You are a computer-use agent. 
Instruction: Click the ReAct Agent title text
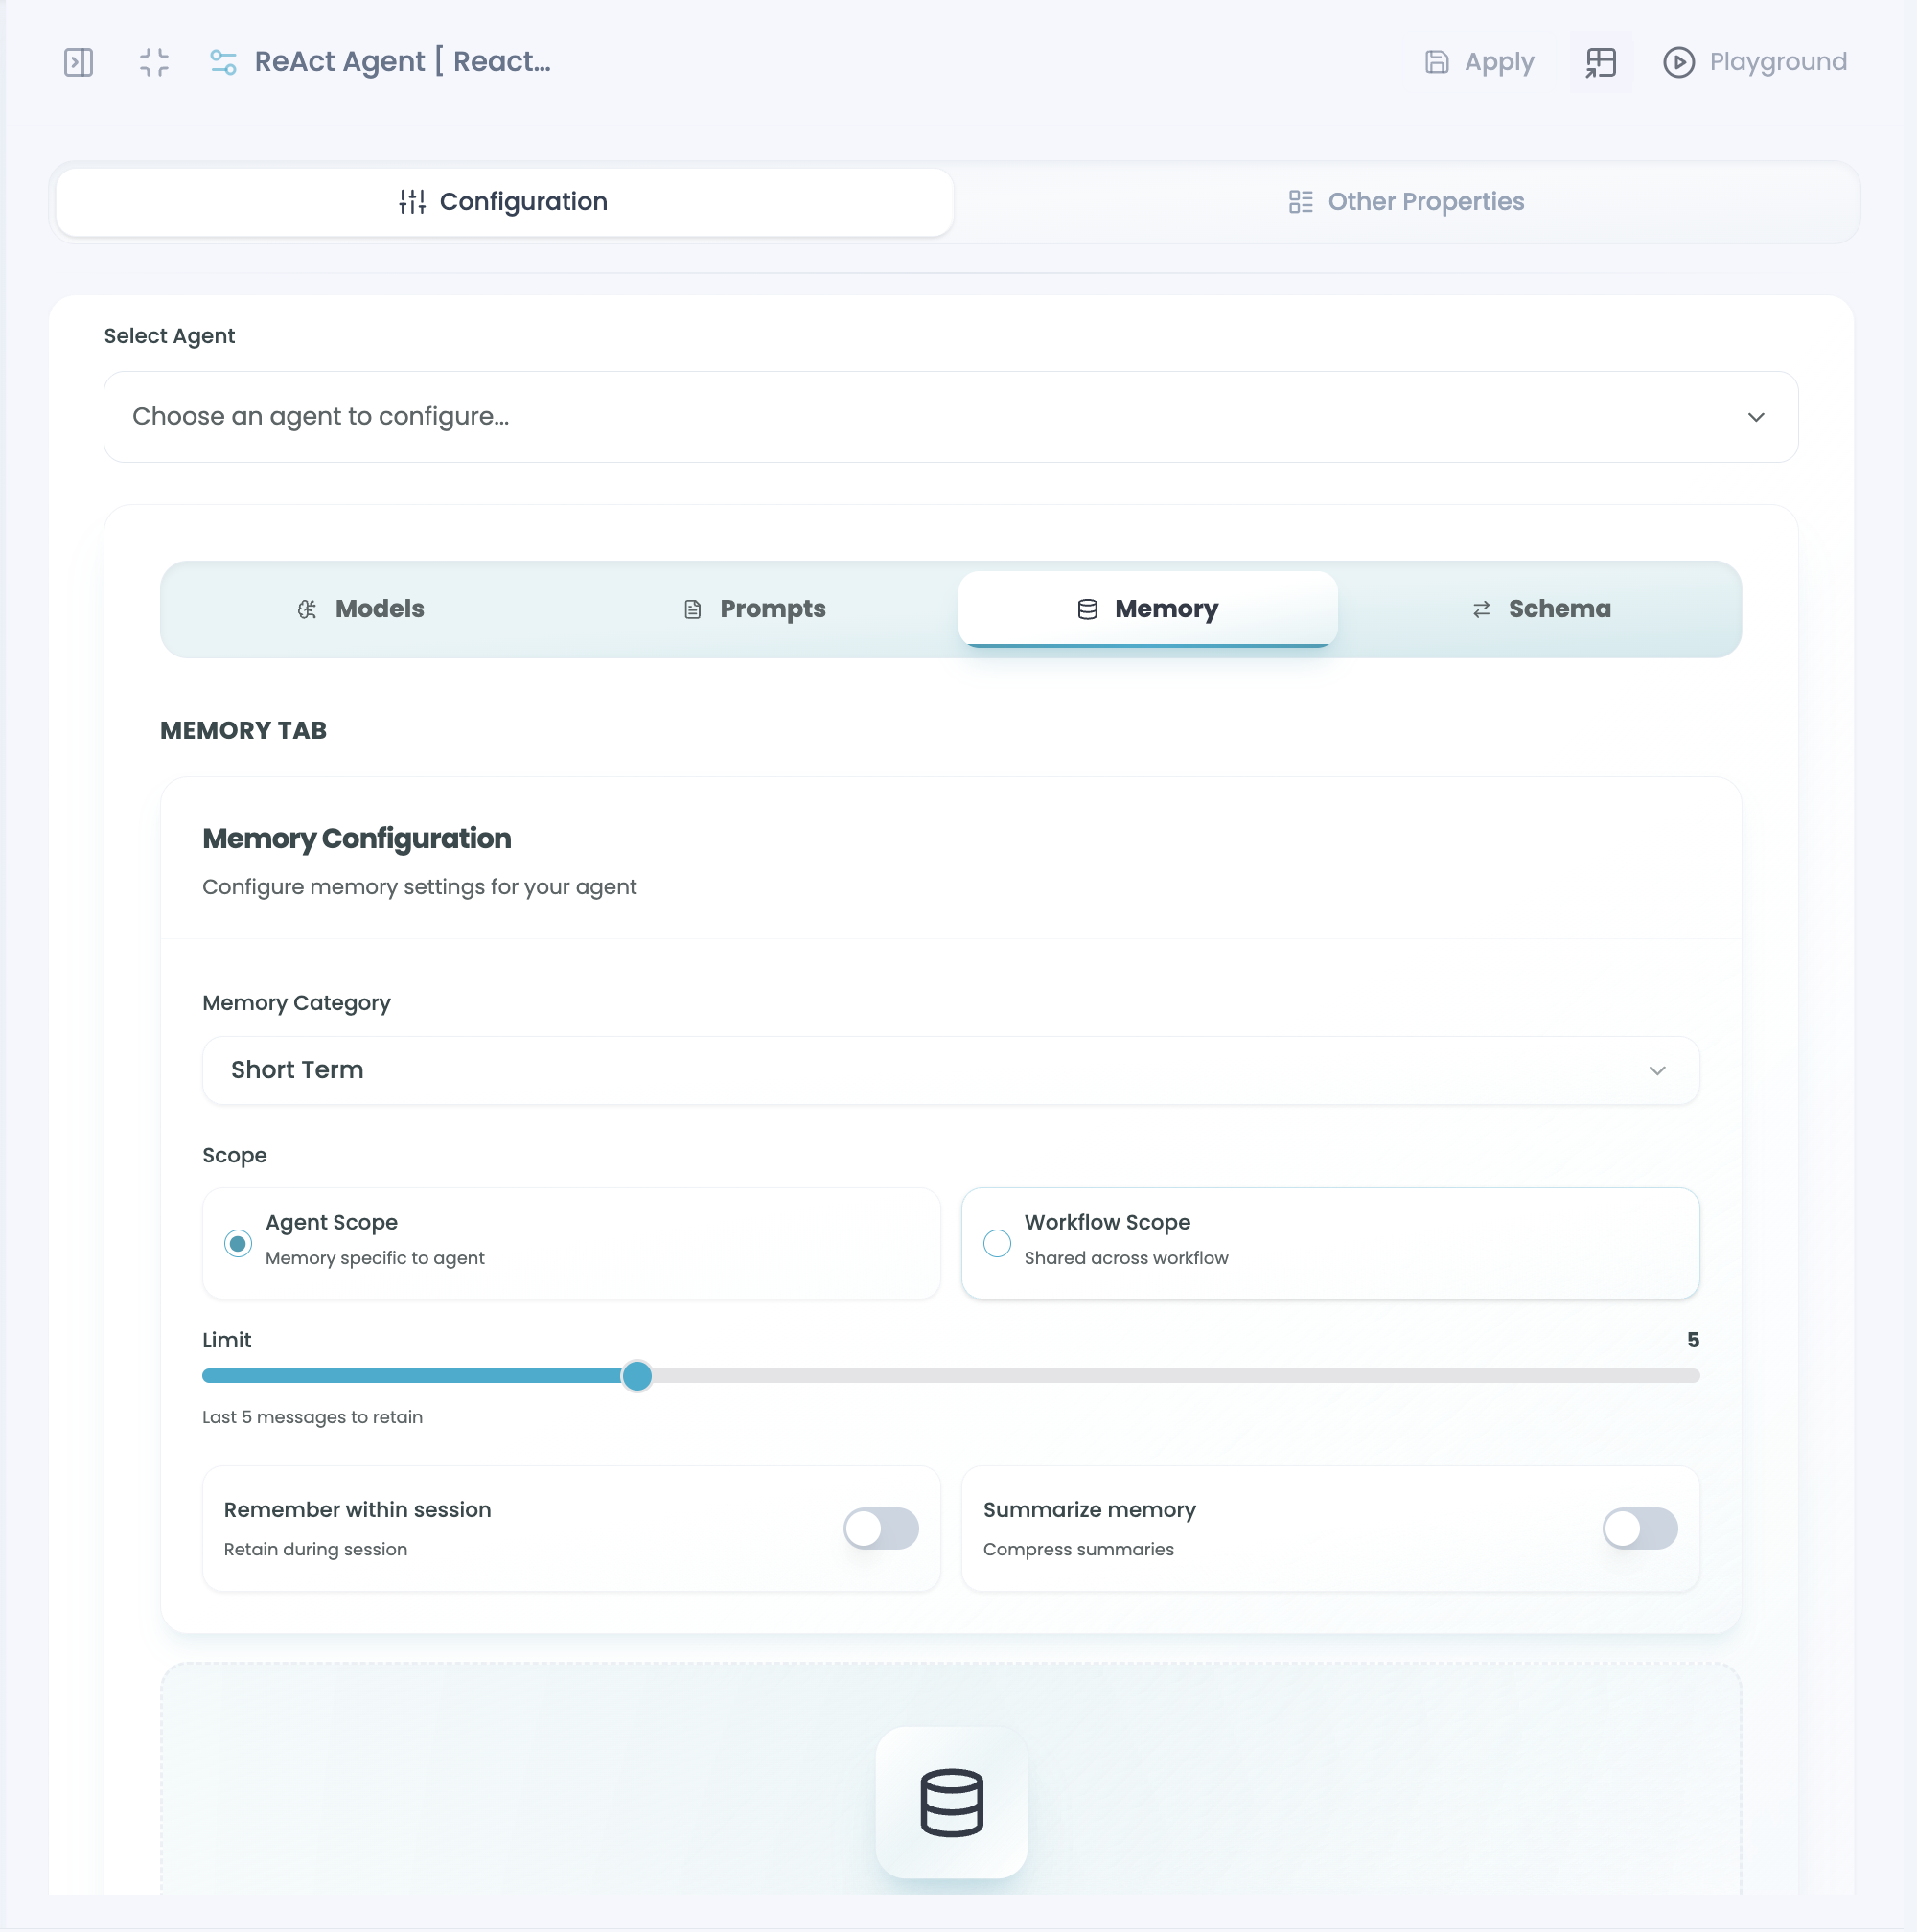tap(402, 62)
